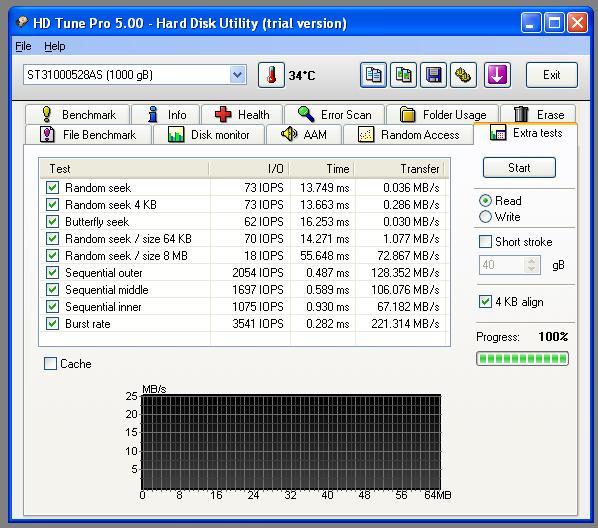Click the 3541 IOPS burst rate value
The width and height of the screenshot is (598, 528).
pos(258,324)
